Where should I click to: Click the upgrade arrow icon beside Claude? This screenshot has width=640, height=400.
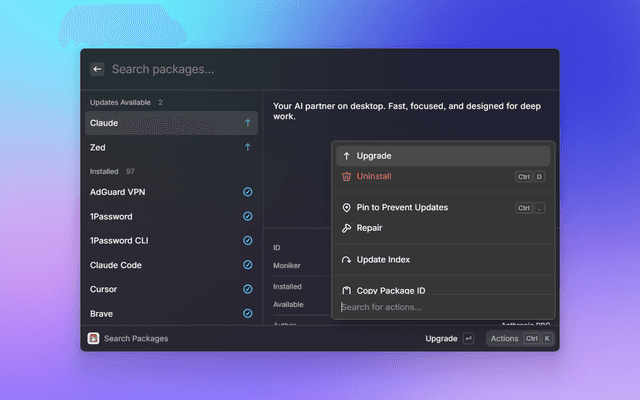click(247, 123)
